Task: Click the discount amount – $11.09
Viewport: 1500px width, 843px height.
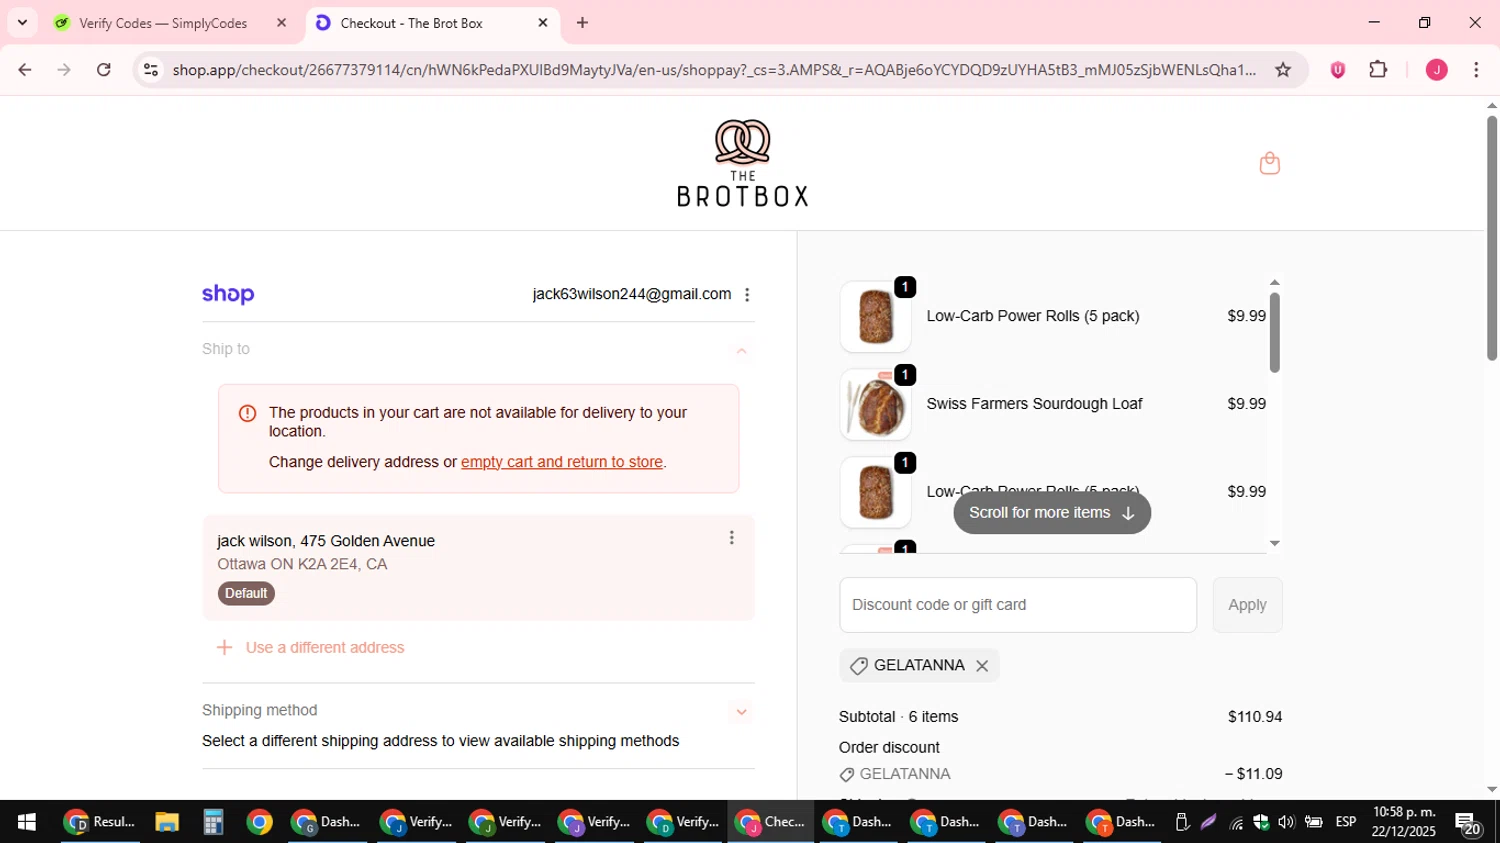Action: pyautogui.click(x=1253, y=774)
